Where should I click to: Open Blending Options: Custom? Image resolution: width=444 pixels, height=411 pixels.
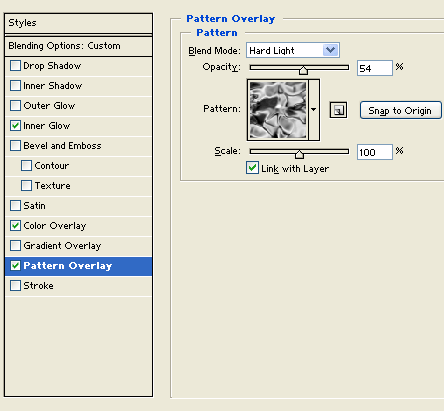[78, 46]
